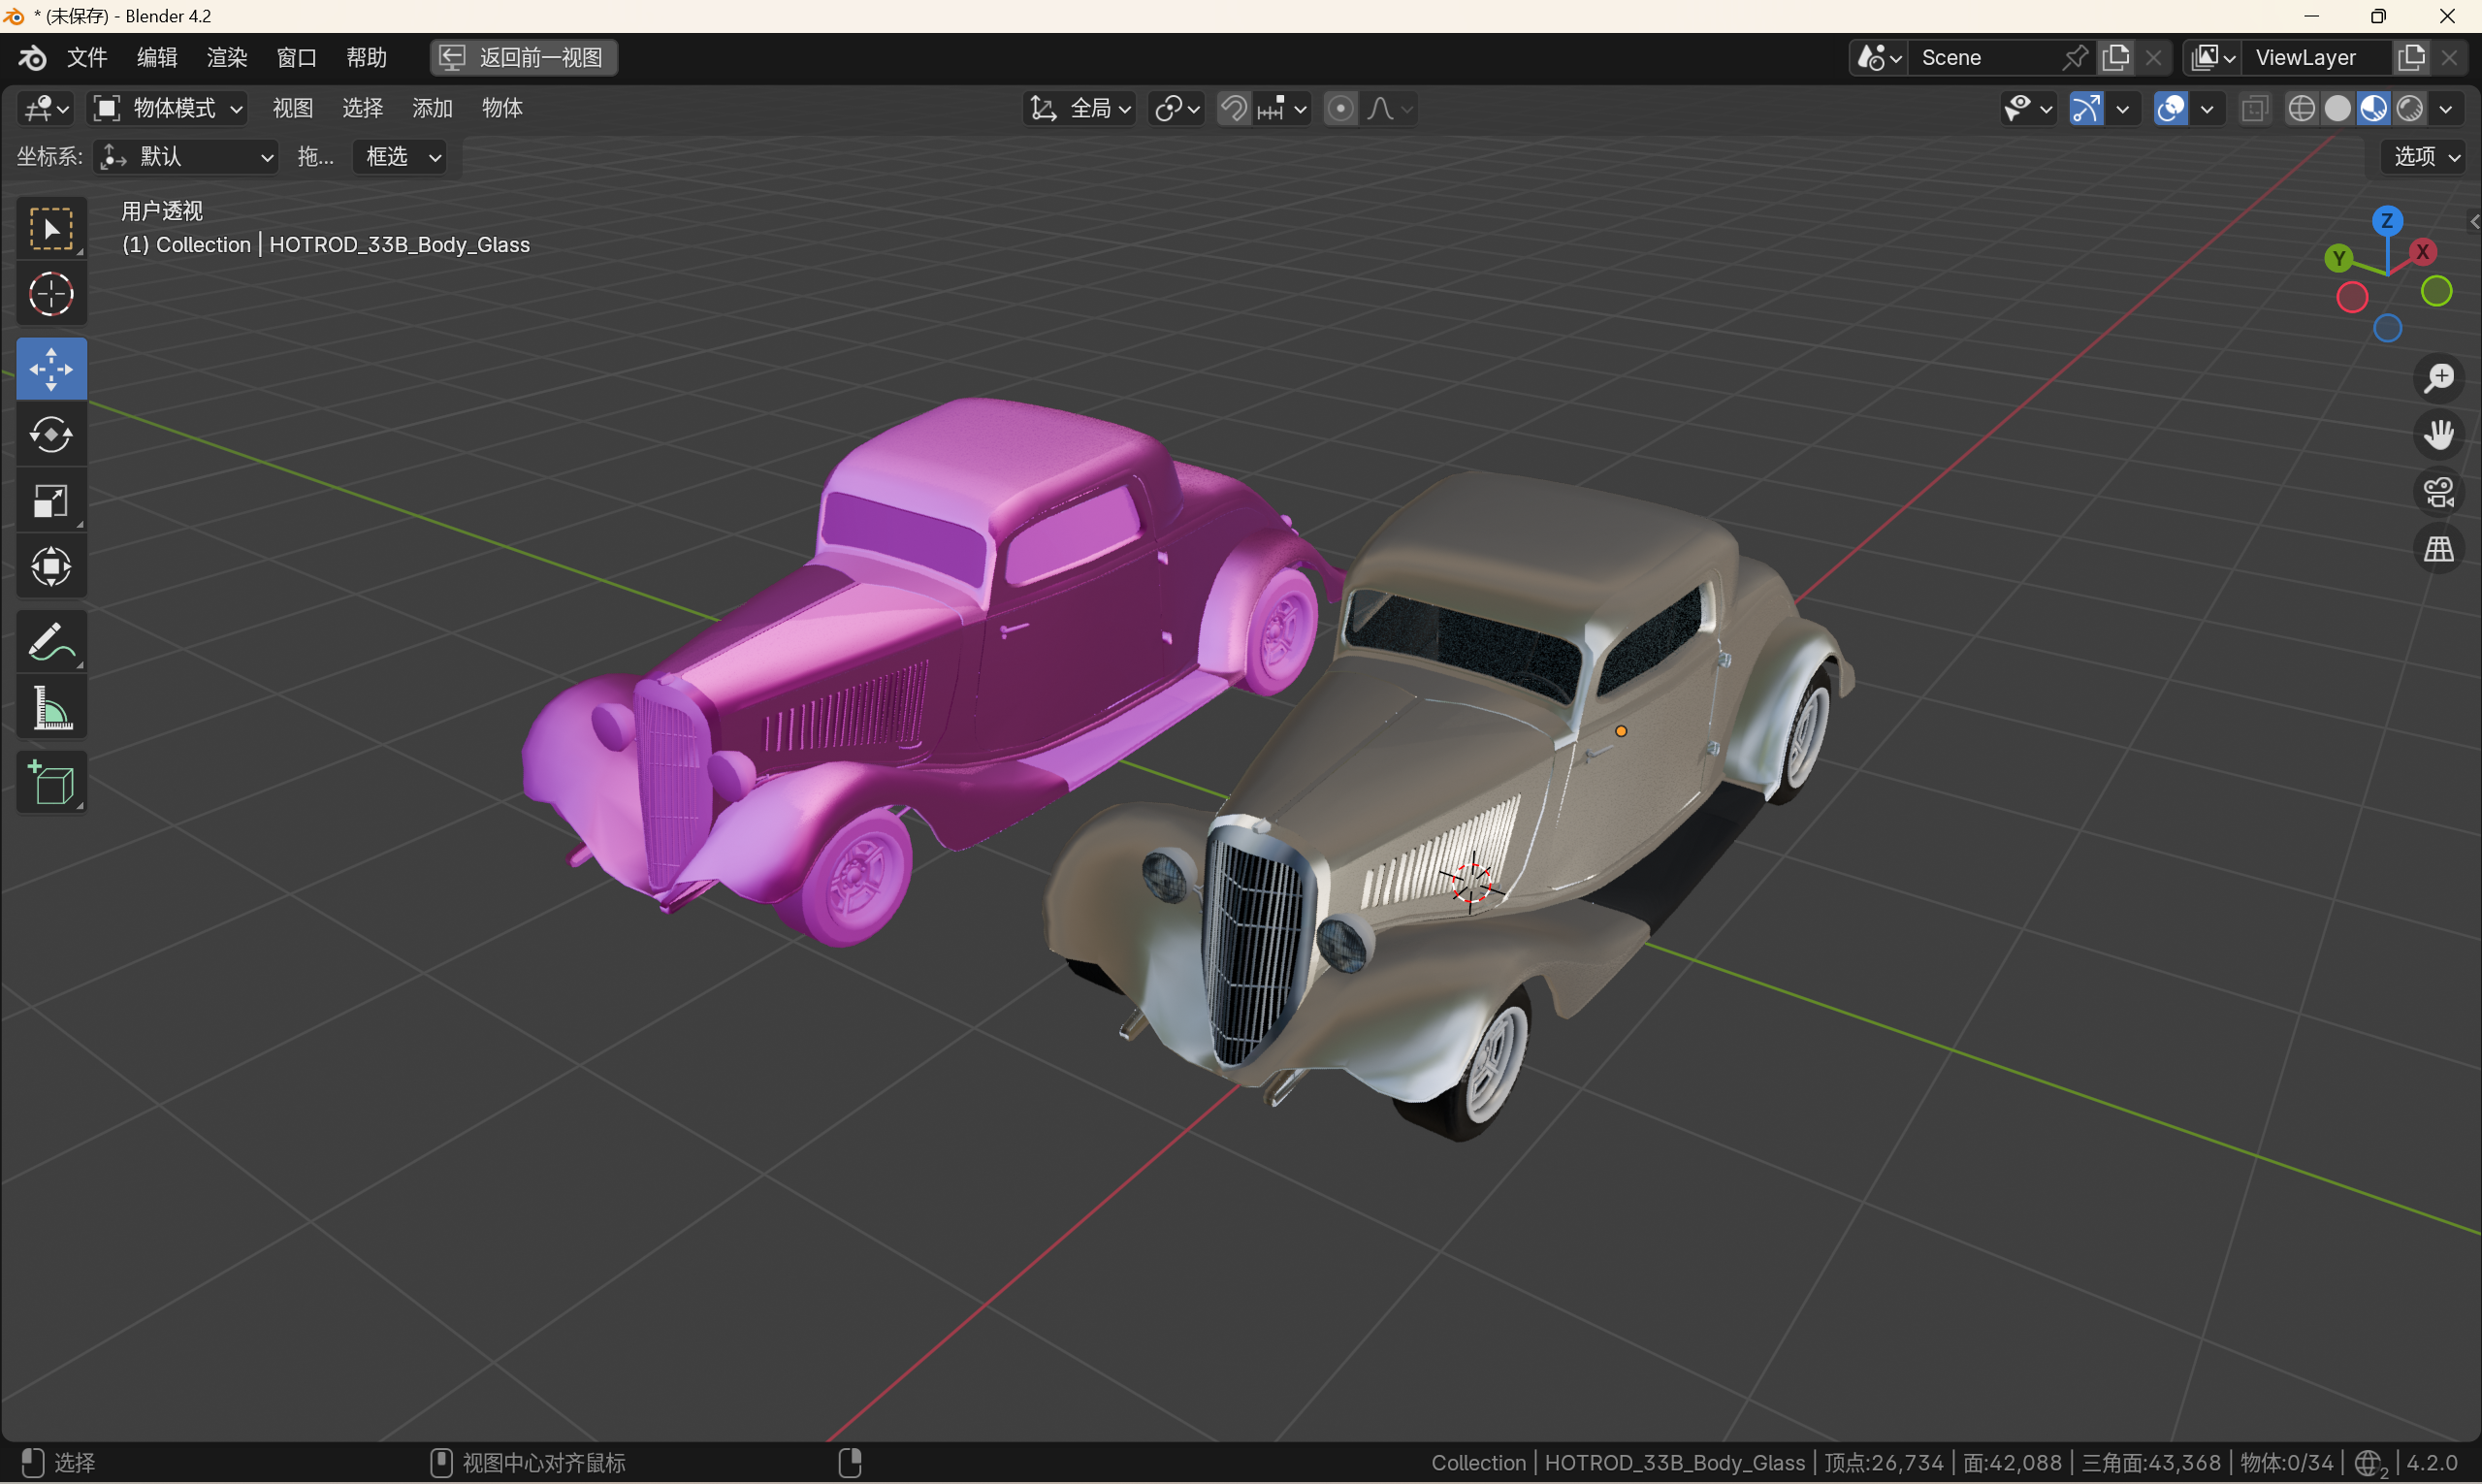2482x1484 pixels.
Task: Select the Measure ruler tool
Action: 51,708
